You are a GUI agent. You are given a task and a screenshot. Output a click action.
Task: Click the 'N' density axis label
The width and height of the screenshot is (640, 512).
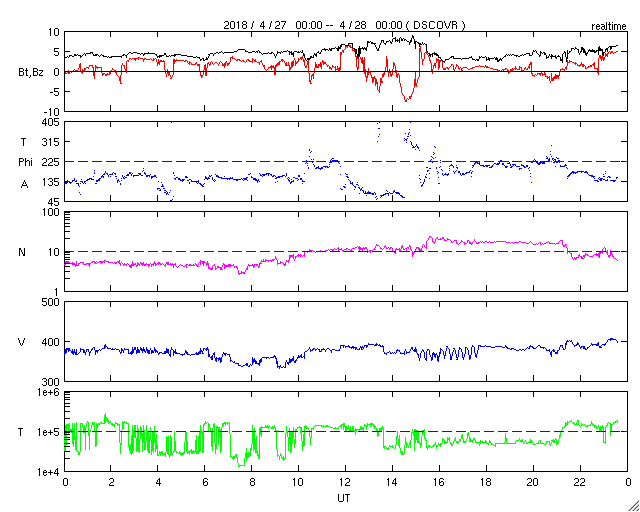pyautogui.click(x=22, y=252)
